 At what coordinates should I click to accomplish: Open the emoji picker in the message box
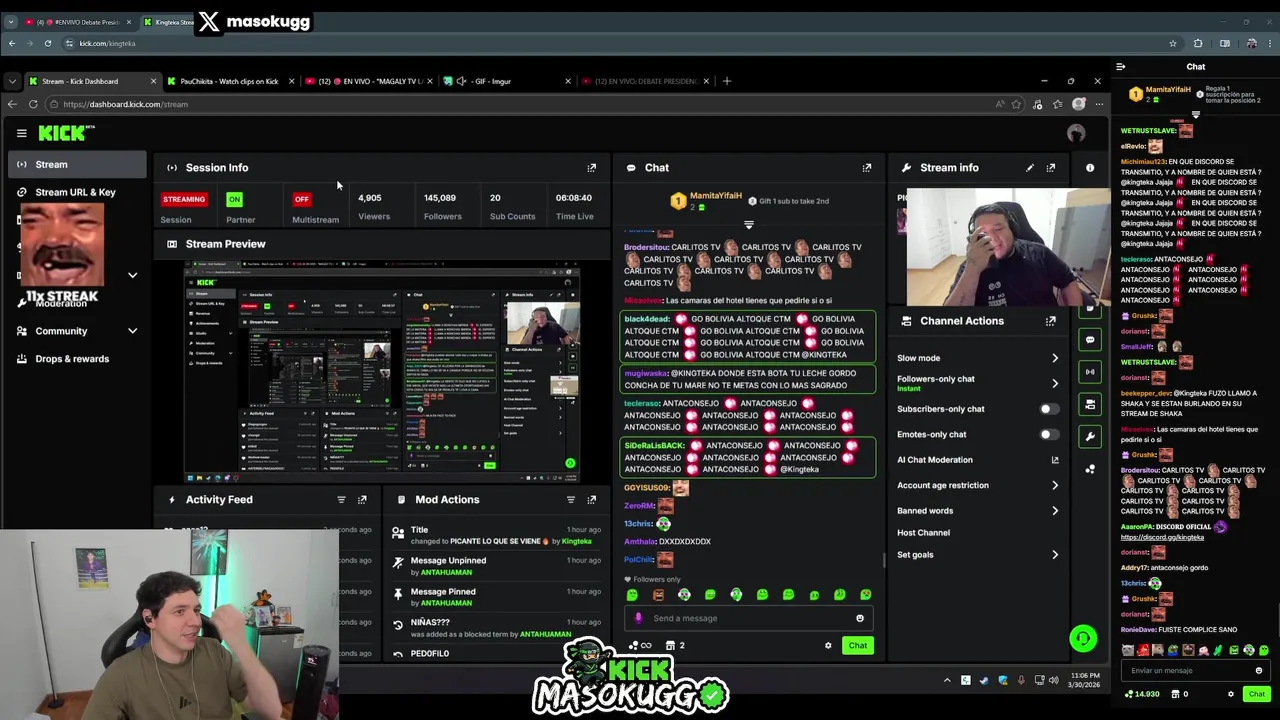[859, 618]
